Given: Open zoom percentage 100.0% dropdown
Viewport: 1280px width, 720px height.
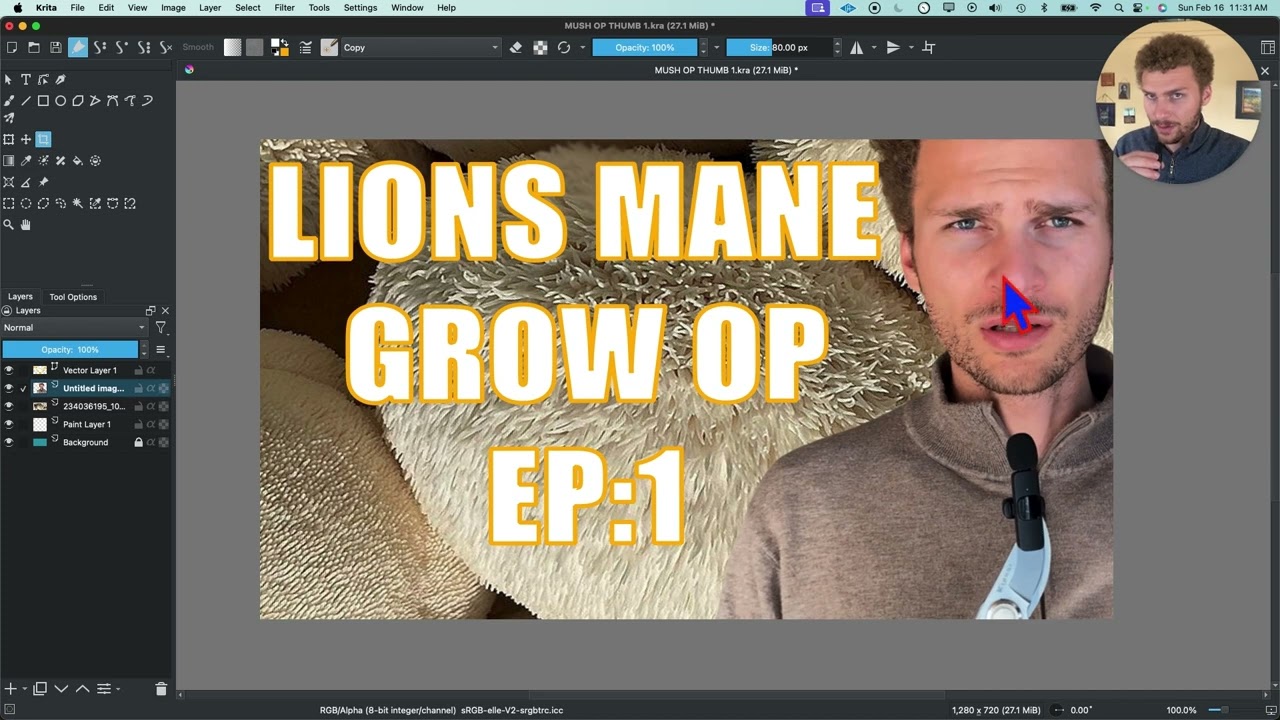Looking at the screenshot, I should tap(1182, 710).
